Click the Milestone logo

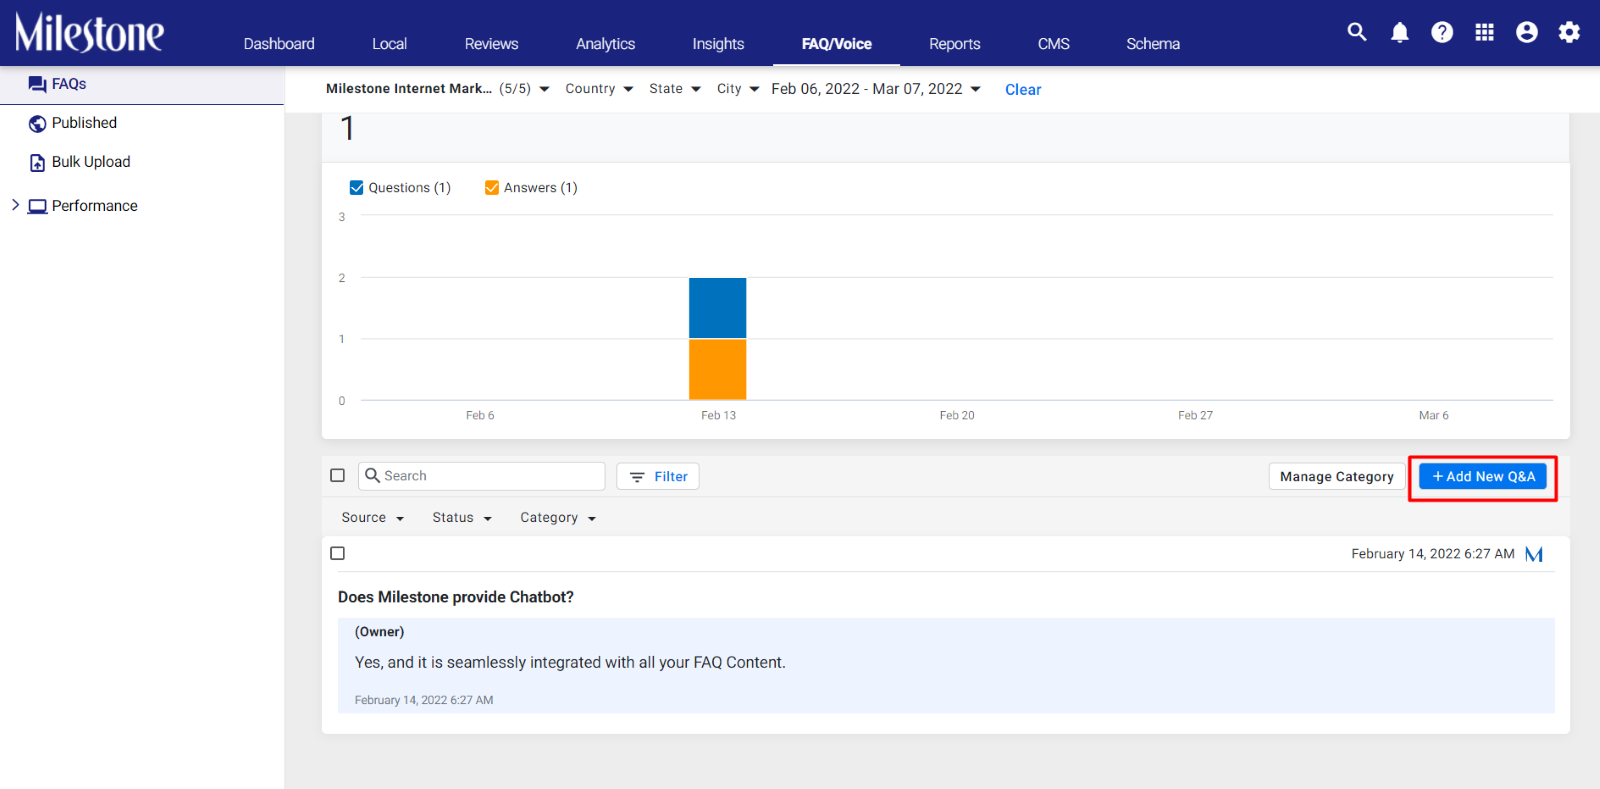pyautogui.click(x=89, y=33)
